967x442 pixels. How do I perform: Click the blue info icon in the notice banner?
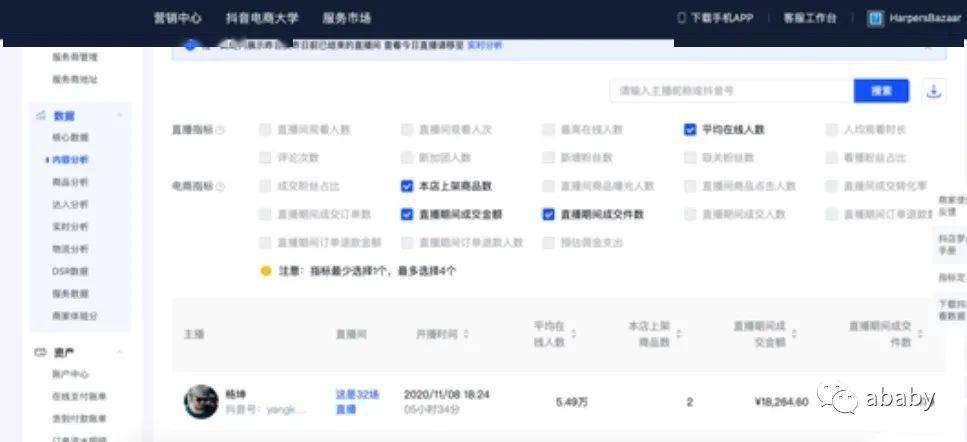point(191,46)
